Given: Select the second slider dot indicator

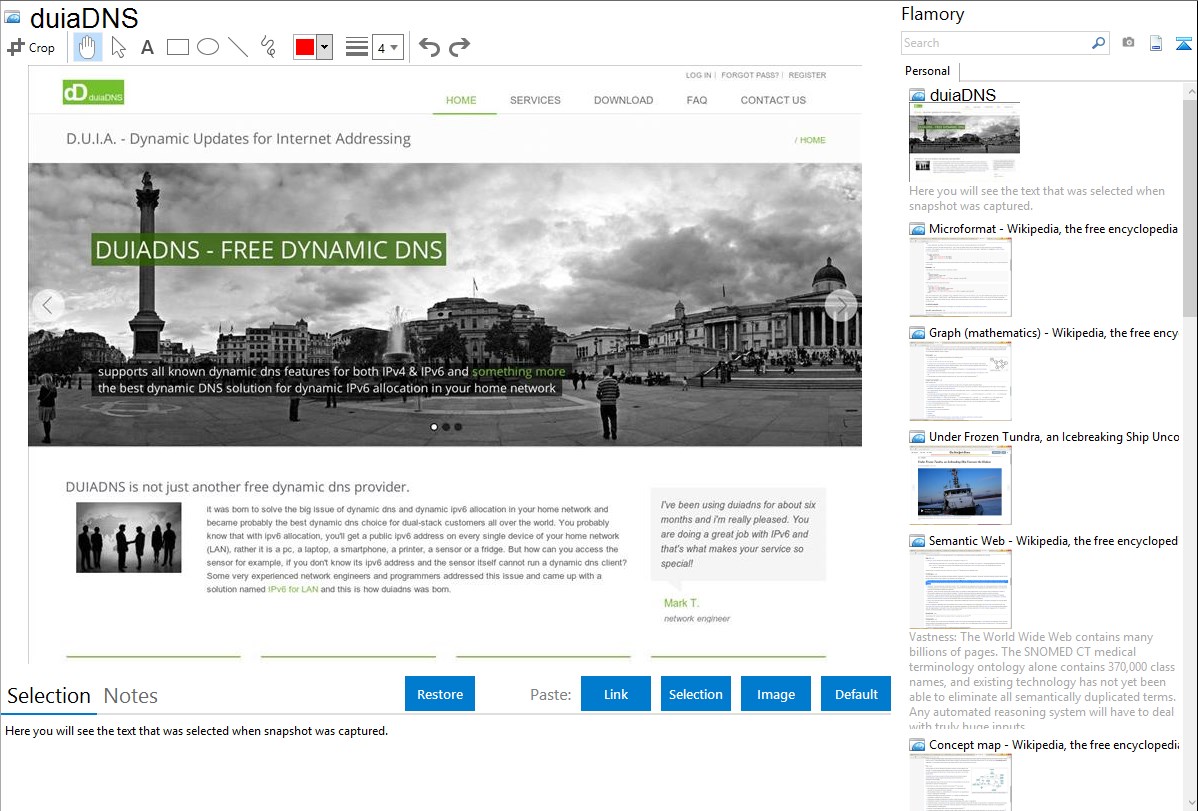Looking at the screenshot, I should tap(446, 427).
